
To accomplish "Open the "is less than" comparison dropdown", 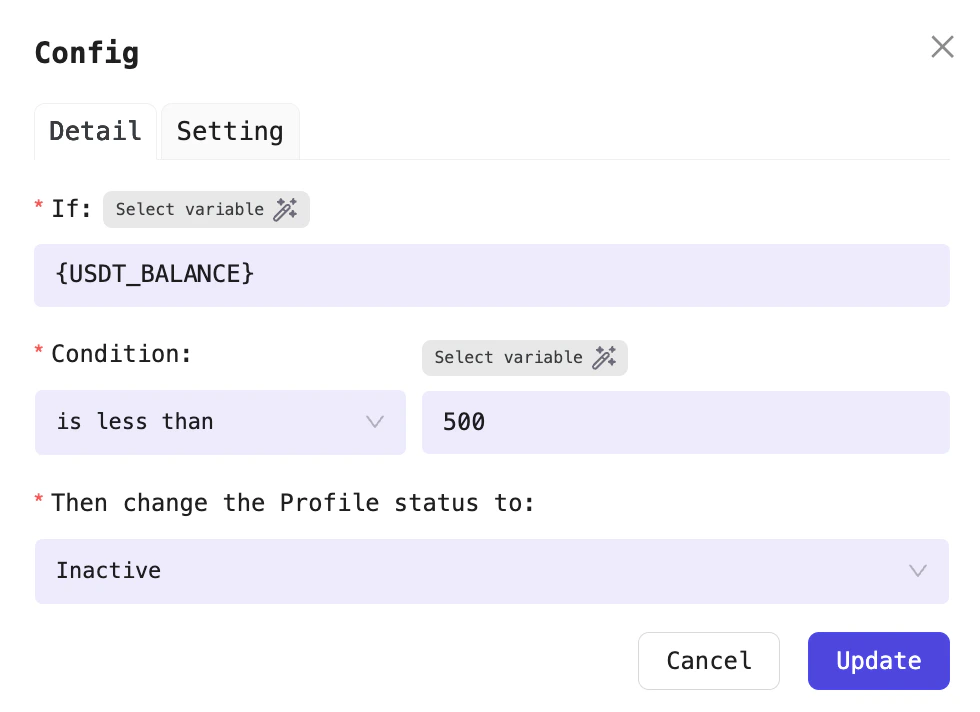I will 220,422.
